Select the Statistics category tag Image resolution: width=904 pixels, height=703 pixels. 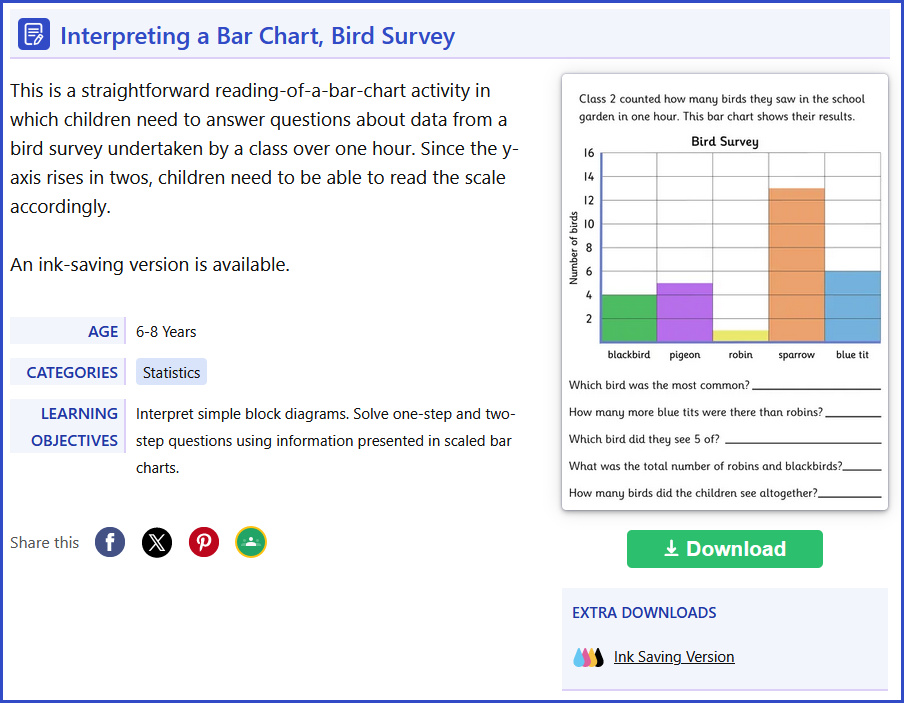[171, 371]
